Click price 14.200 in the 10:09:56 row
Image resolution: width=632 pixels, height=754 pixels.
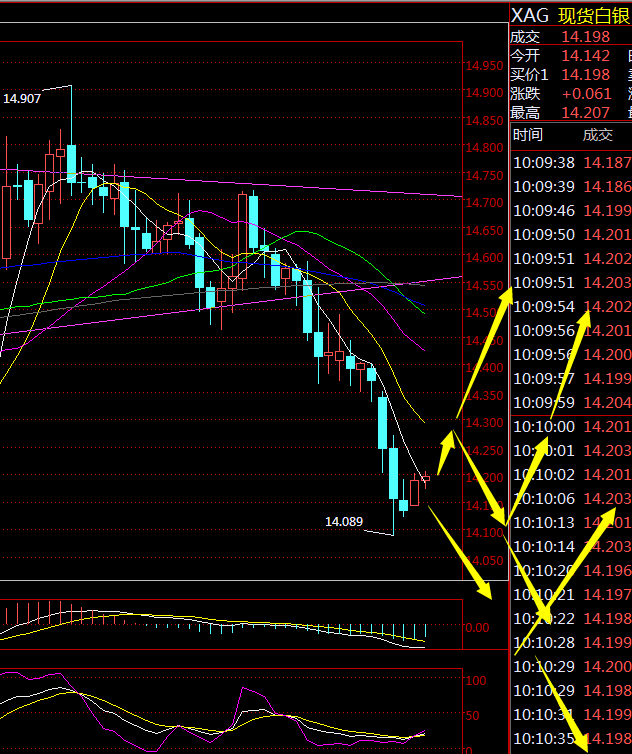pyautogui.click(x=607, y=355)
